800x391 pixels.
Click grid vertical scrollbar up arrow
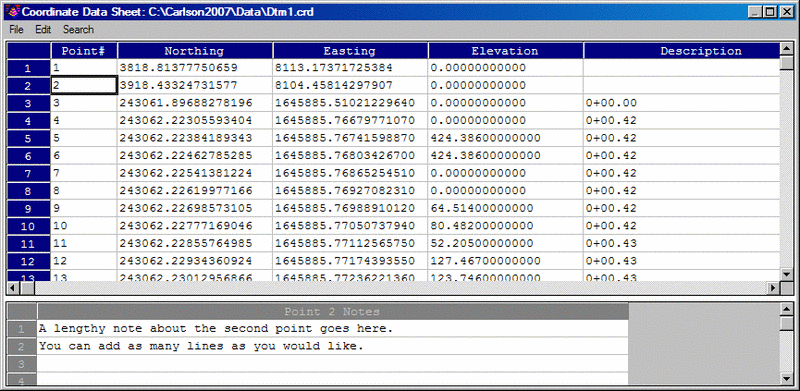pyautogui.click(x=787, y=50)
